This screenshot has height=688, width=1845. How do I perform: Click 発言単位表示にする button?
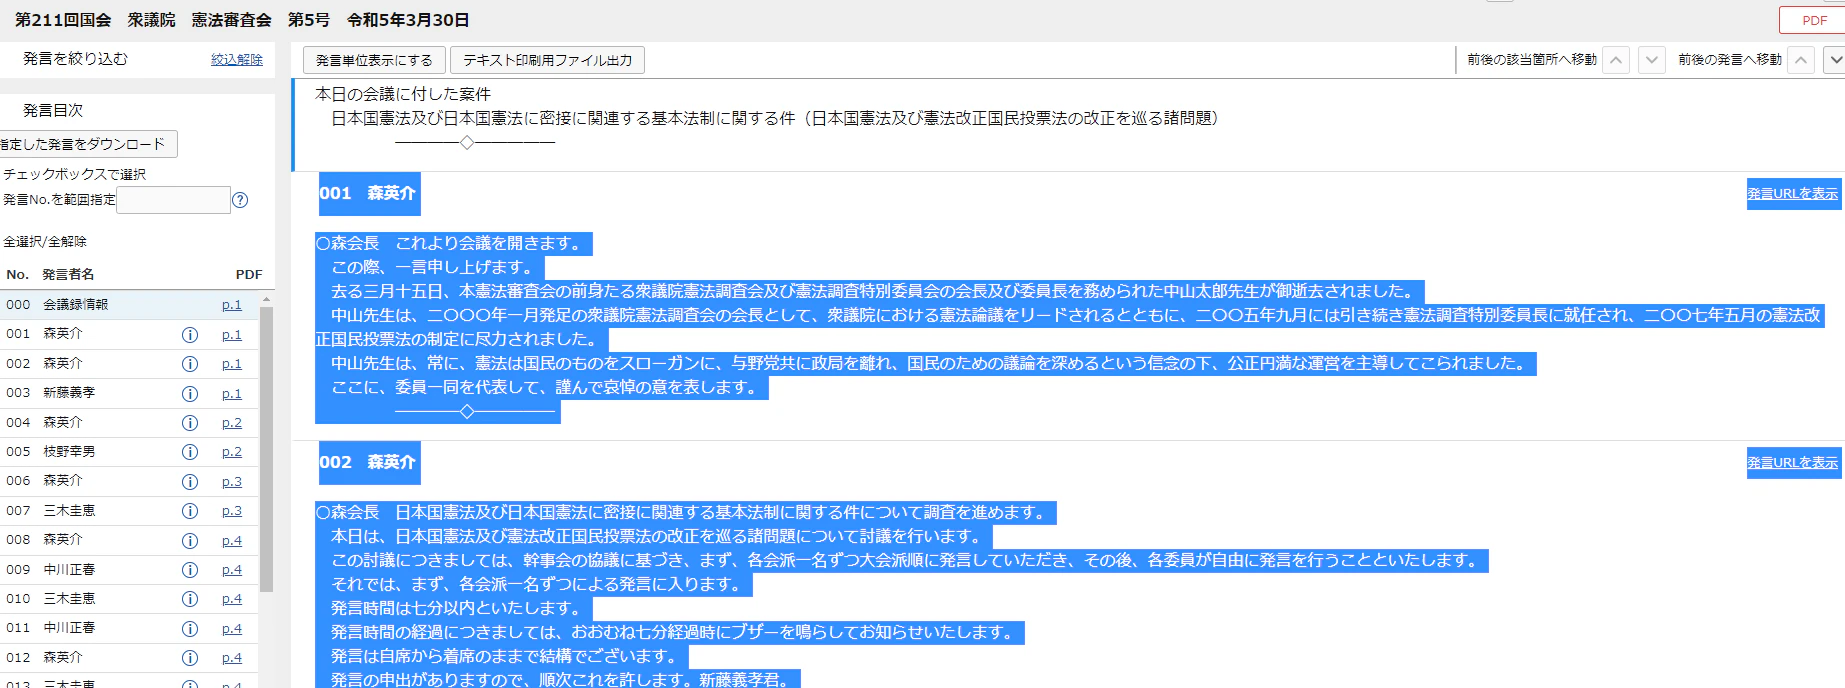(374, 60)
